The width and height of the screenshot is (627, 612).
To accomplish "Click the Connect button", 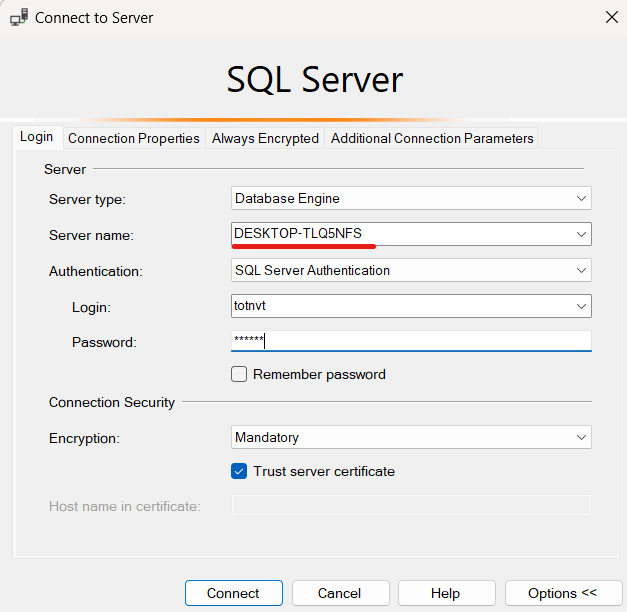I will coord(234,593).
